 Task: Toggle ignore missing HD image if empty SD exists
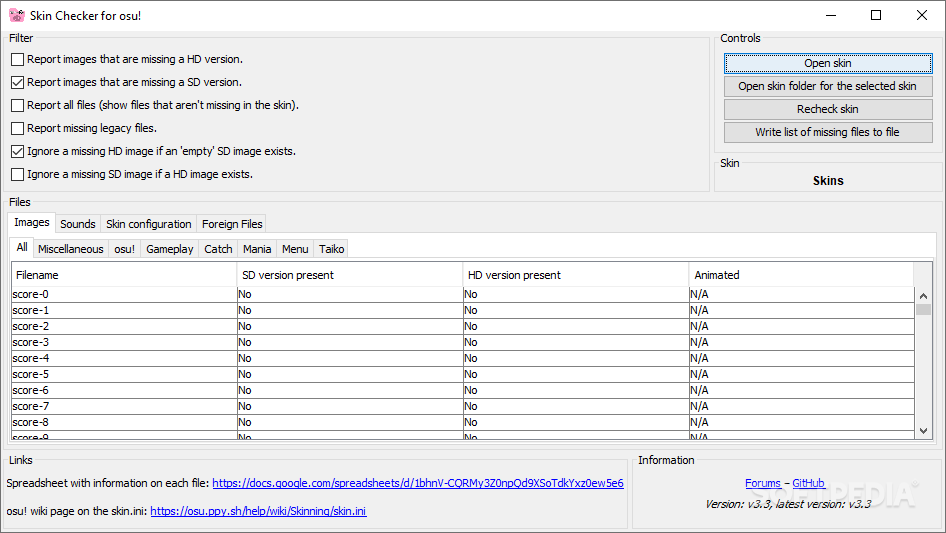[x=17, y=151]
